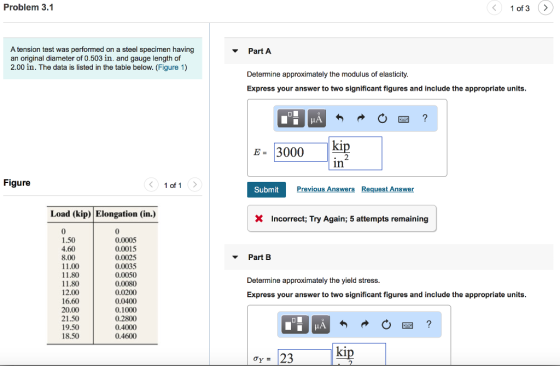Viewport: 560px width, 366px height.
Task: Go to the next problem arrow
Action: (x=545, y=7)
